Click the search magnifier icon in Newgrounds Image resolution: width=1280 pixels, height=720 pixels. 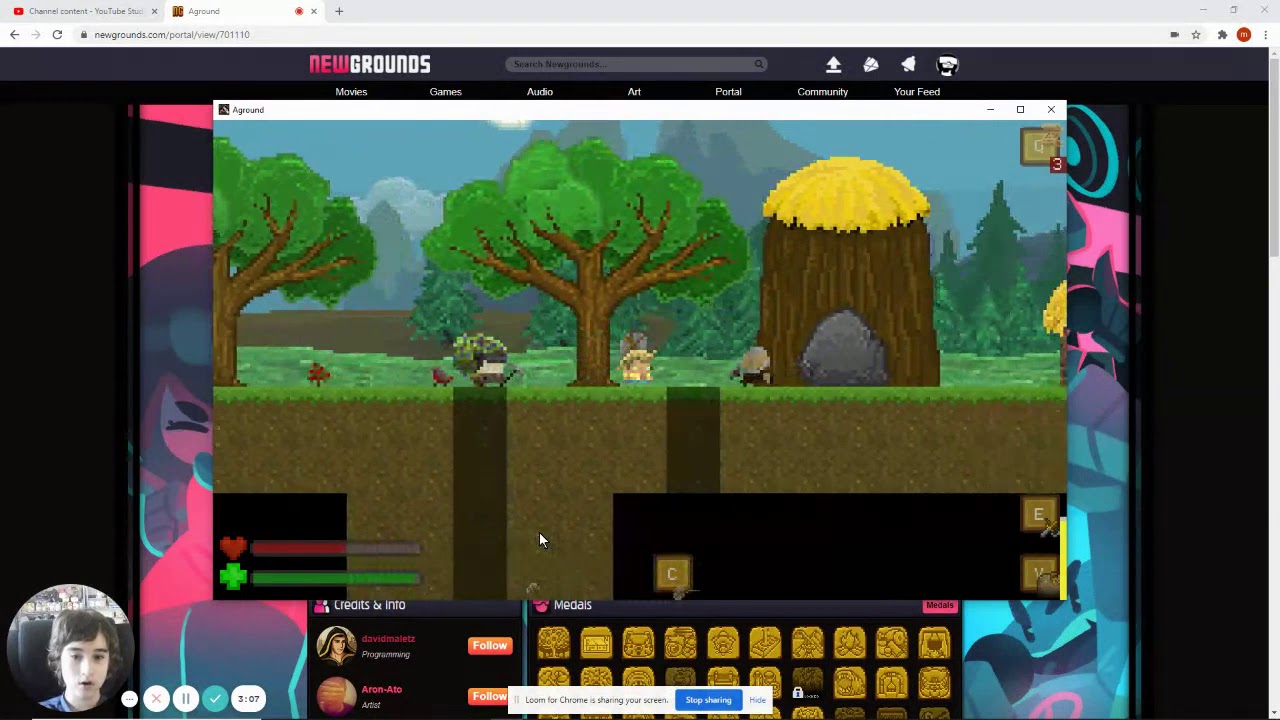pos(759,64)
